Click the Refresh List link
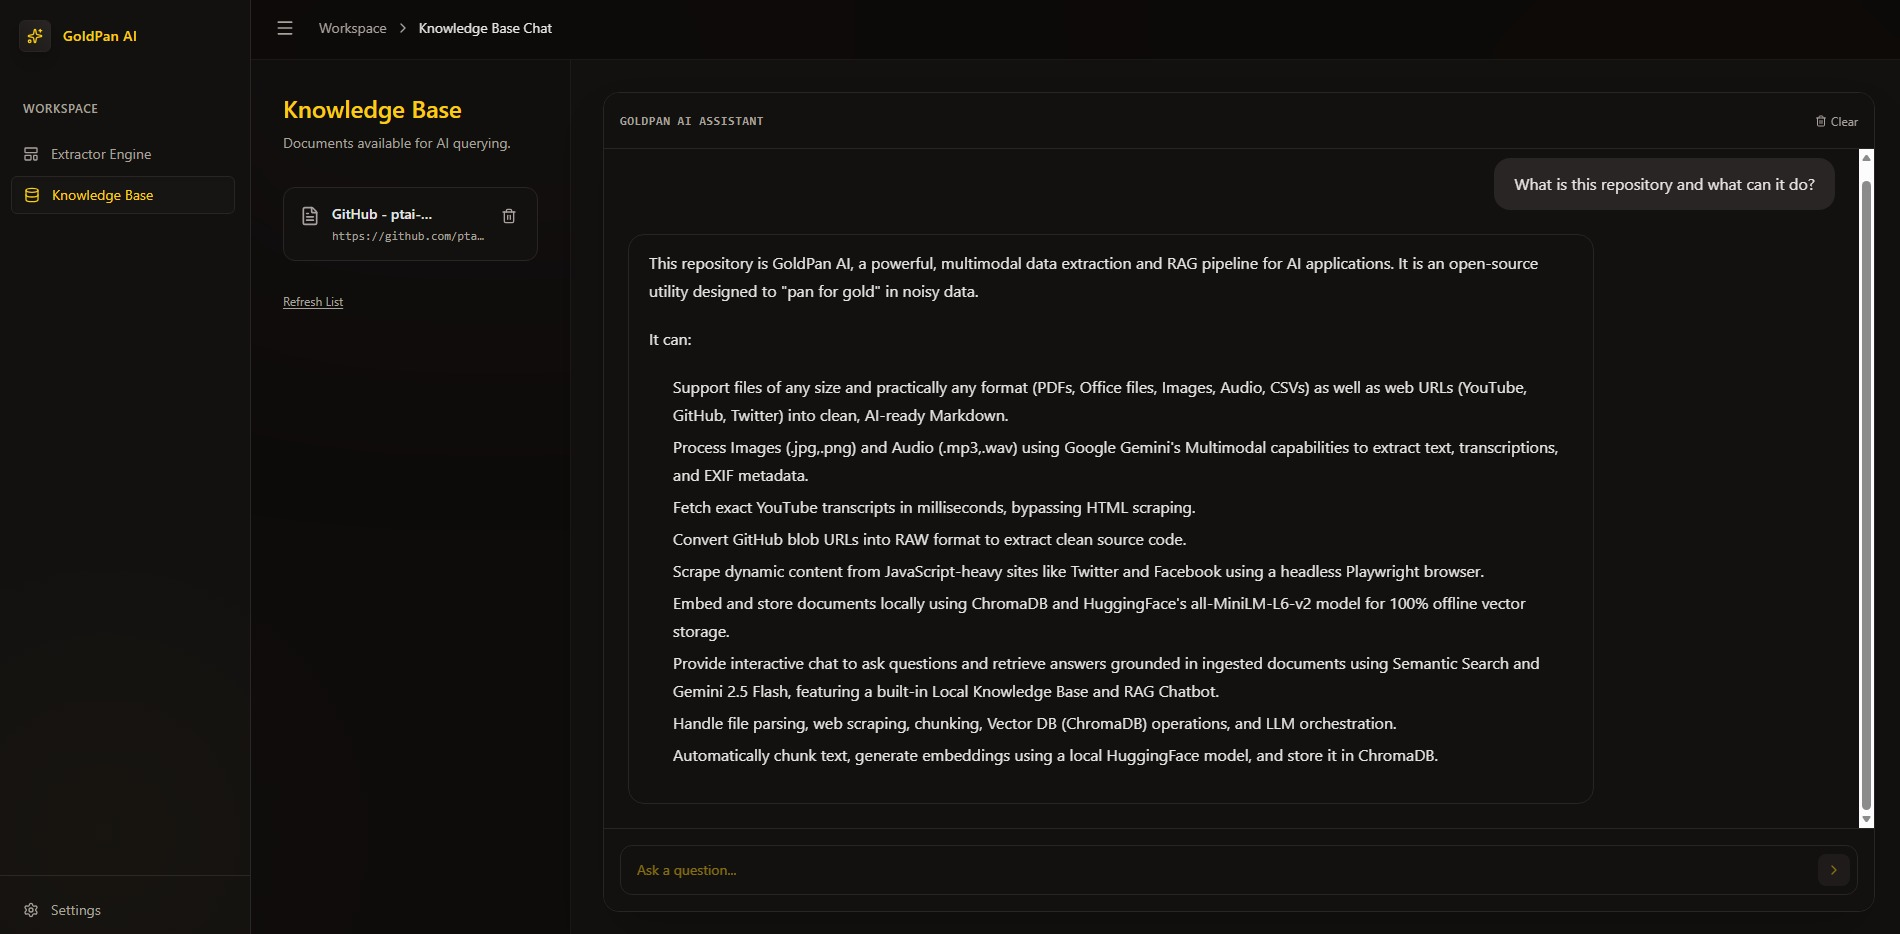The width and height of the screenshot is (1900, 934). [313, 302]
